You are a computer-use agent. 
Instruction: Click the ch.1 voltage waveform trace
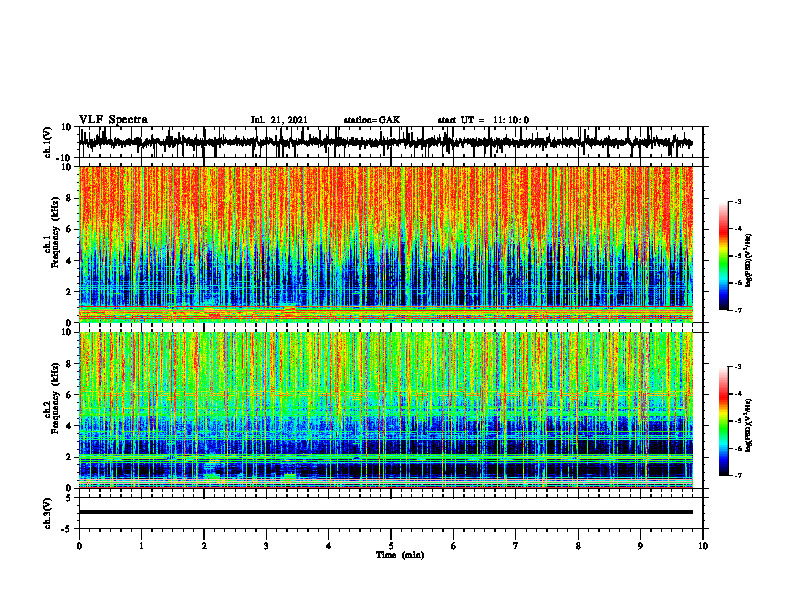tap(385, 142)
